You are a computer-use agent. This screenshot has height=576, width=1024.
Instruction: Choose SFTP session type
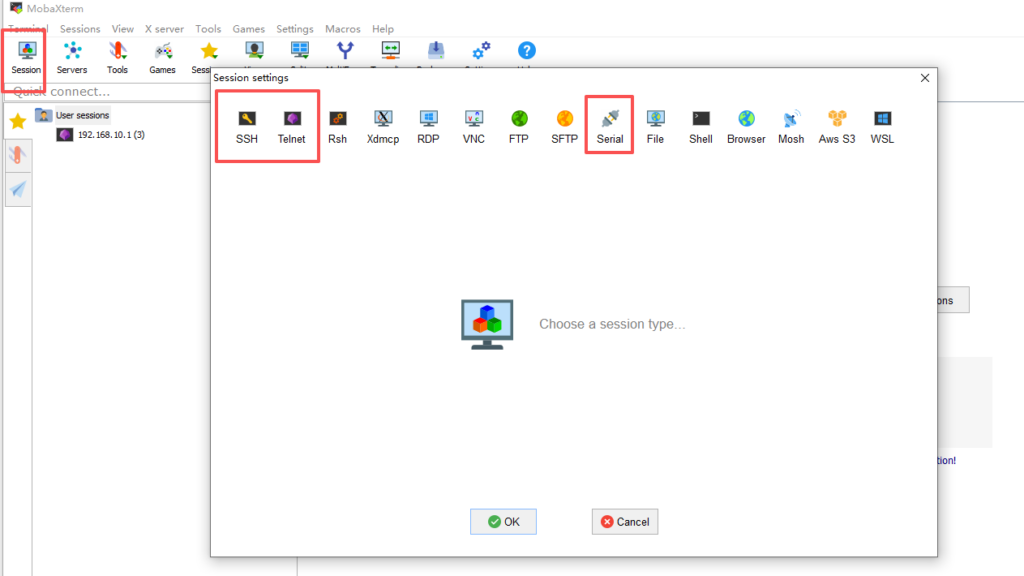tap(564, 127)
